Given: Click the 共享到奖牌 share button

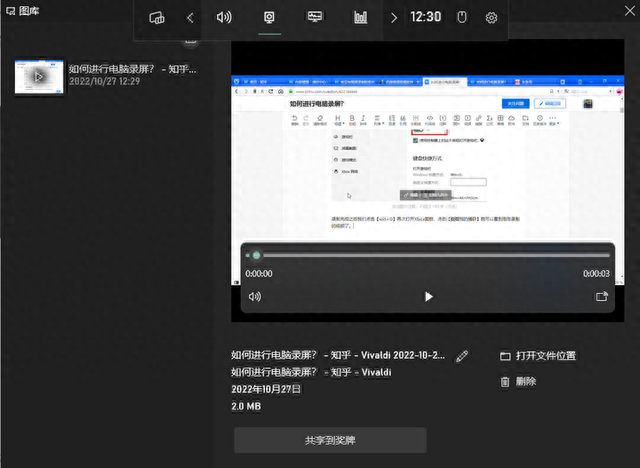Looking at the screenshot, I should 330,440.
